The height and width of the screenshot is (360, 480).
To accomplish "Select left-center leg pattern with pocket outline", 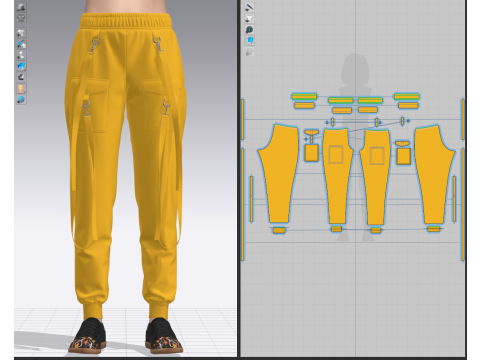I will [337, 187].
